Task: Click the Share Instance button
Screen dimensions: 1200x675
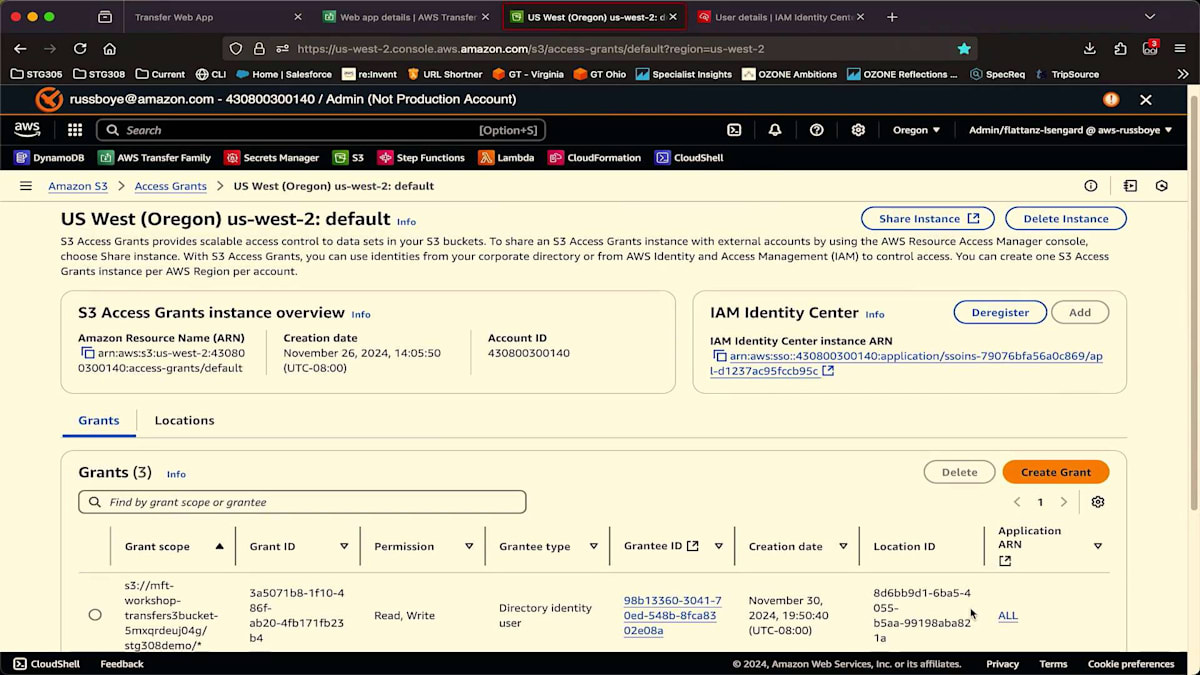Action: pyautogui.click(x=928, y=219)
